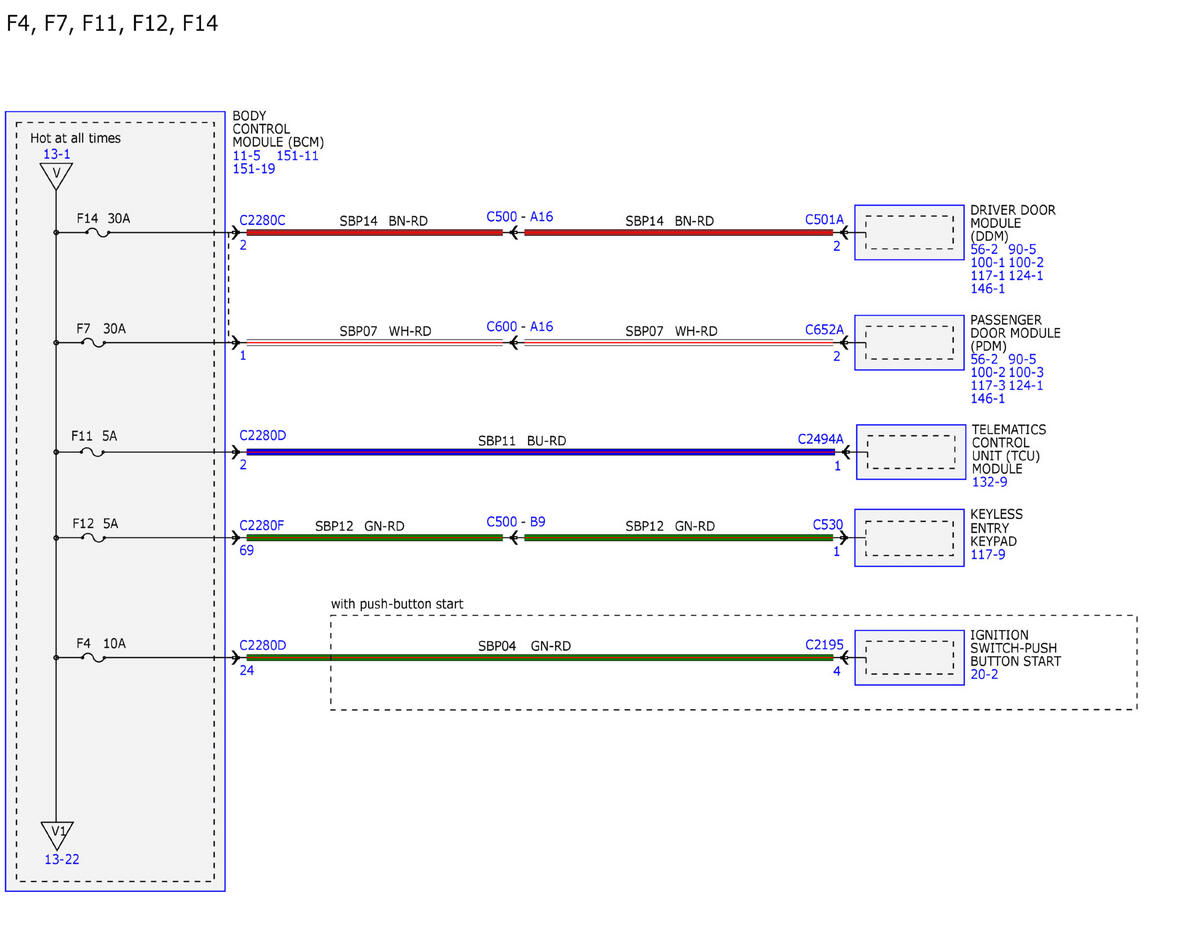Click the C500 - B9 connector label

coord(516,522)
